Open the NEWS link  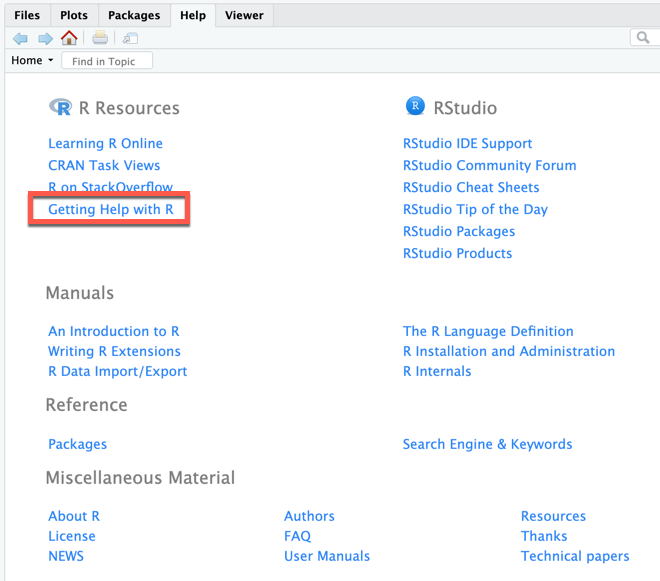66,556
